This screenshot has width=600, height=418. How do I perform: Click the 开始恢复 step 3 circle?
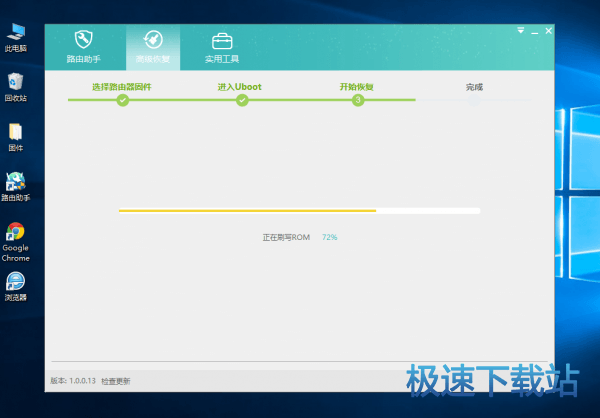click(x=358, y=100)
